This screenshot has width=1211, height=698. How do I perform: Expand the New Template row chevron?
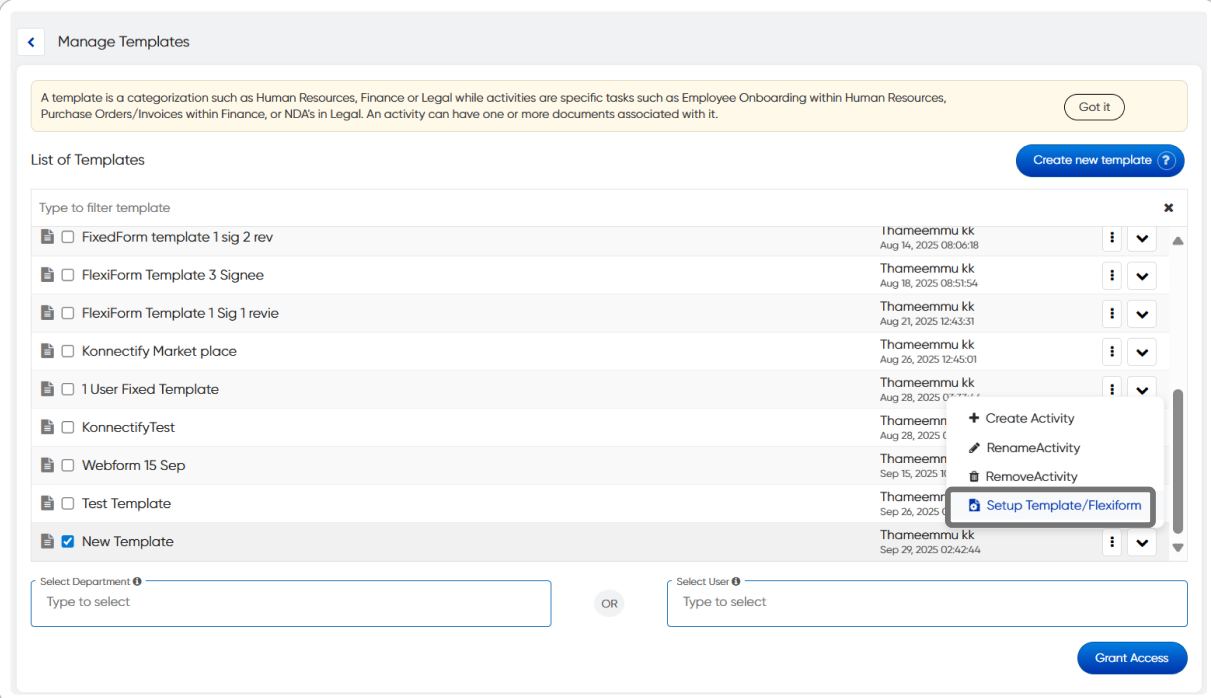coord(1142,542)
